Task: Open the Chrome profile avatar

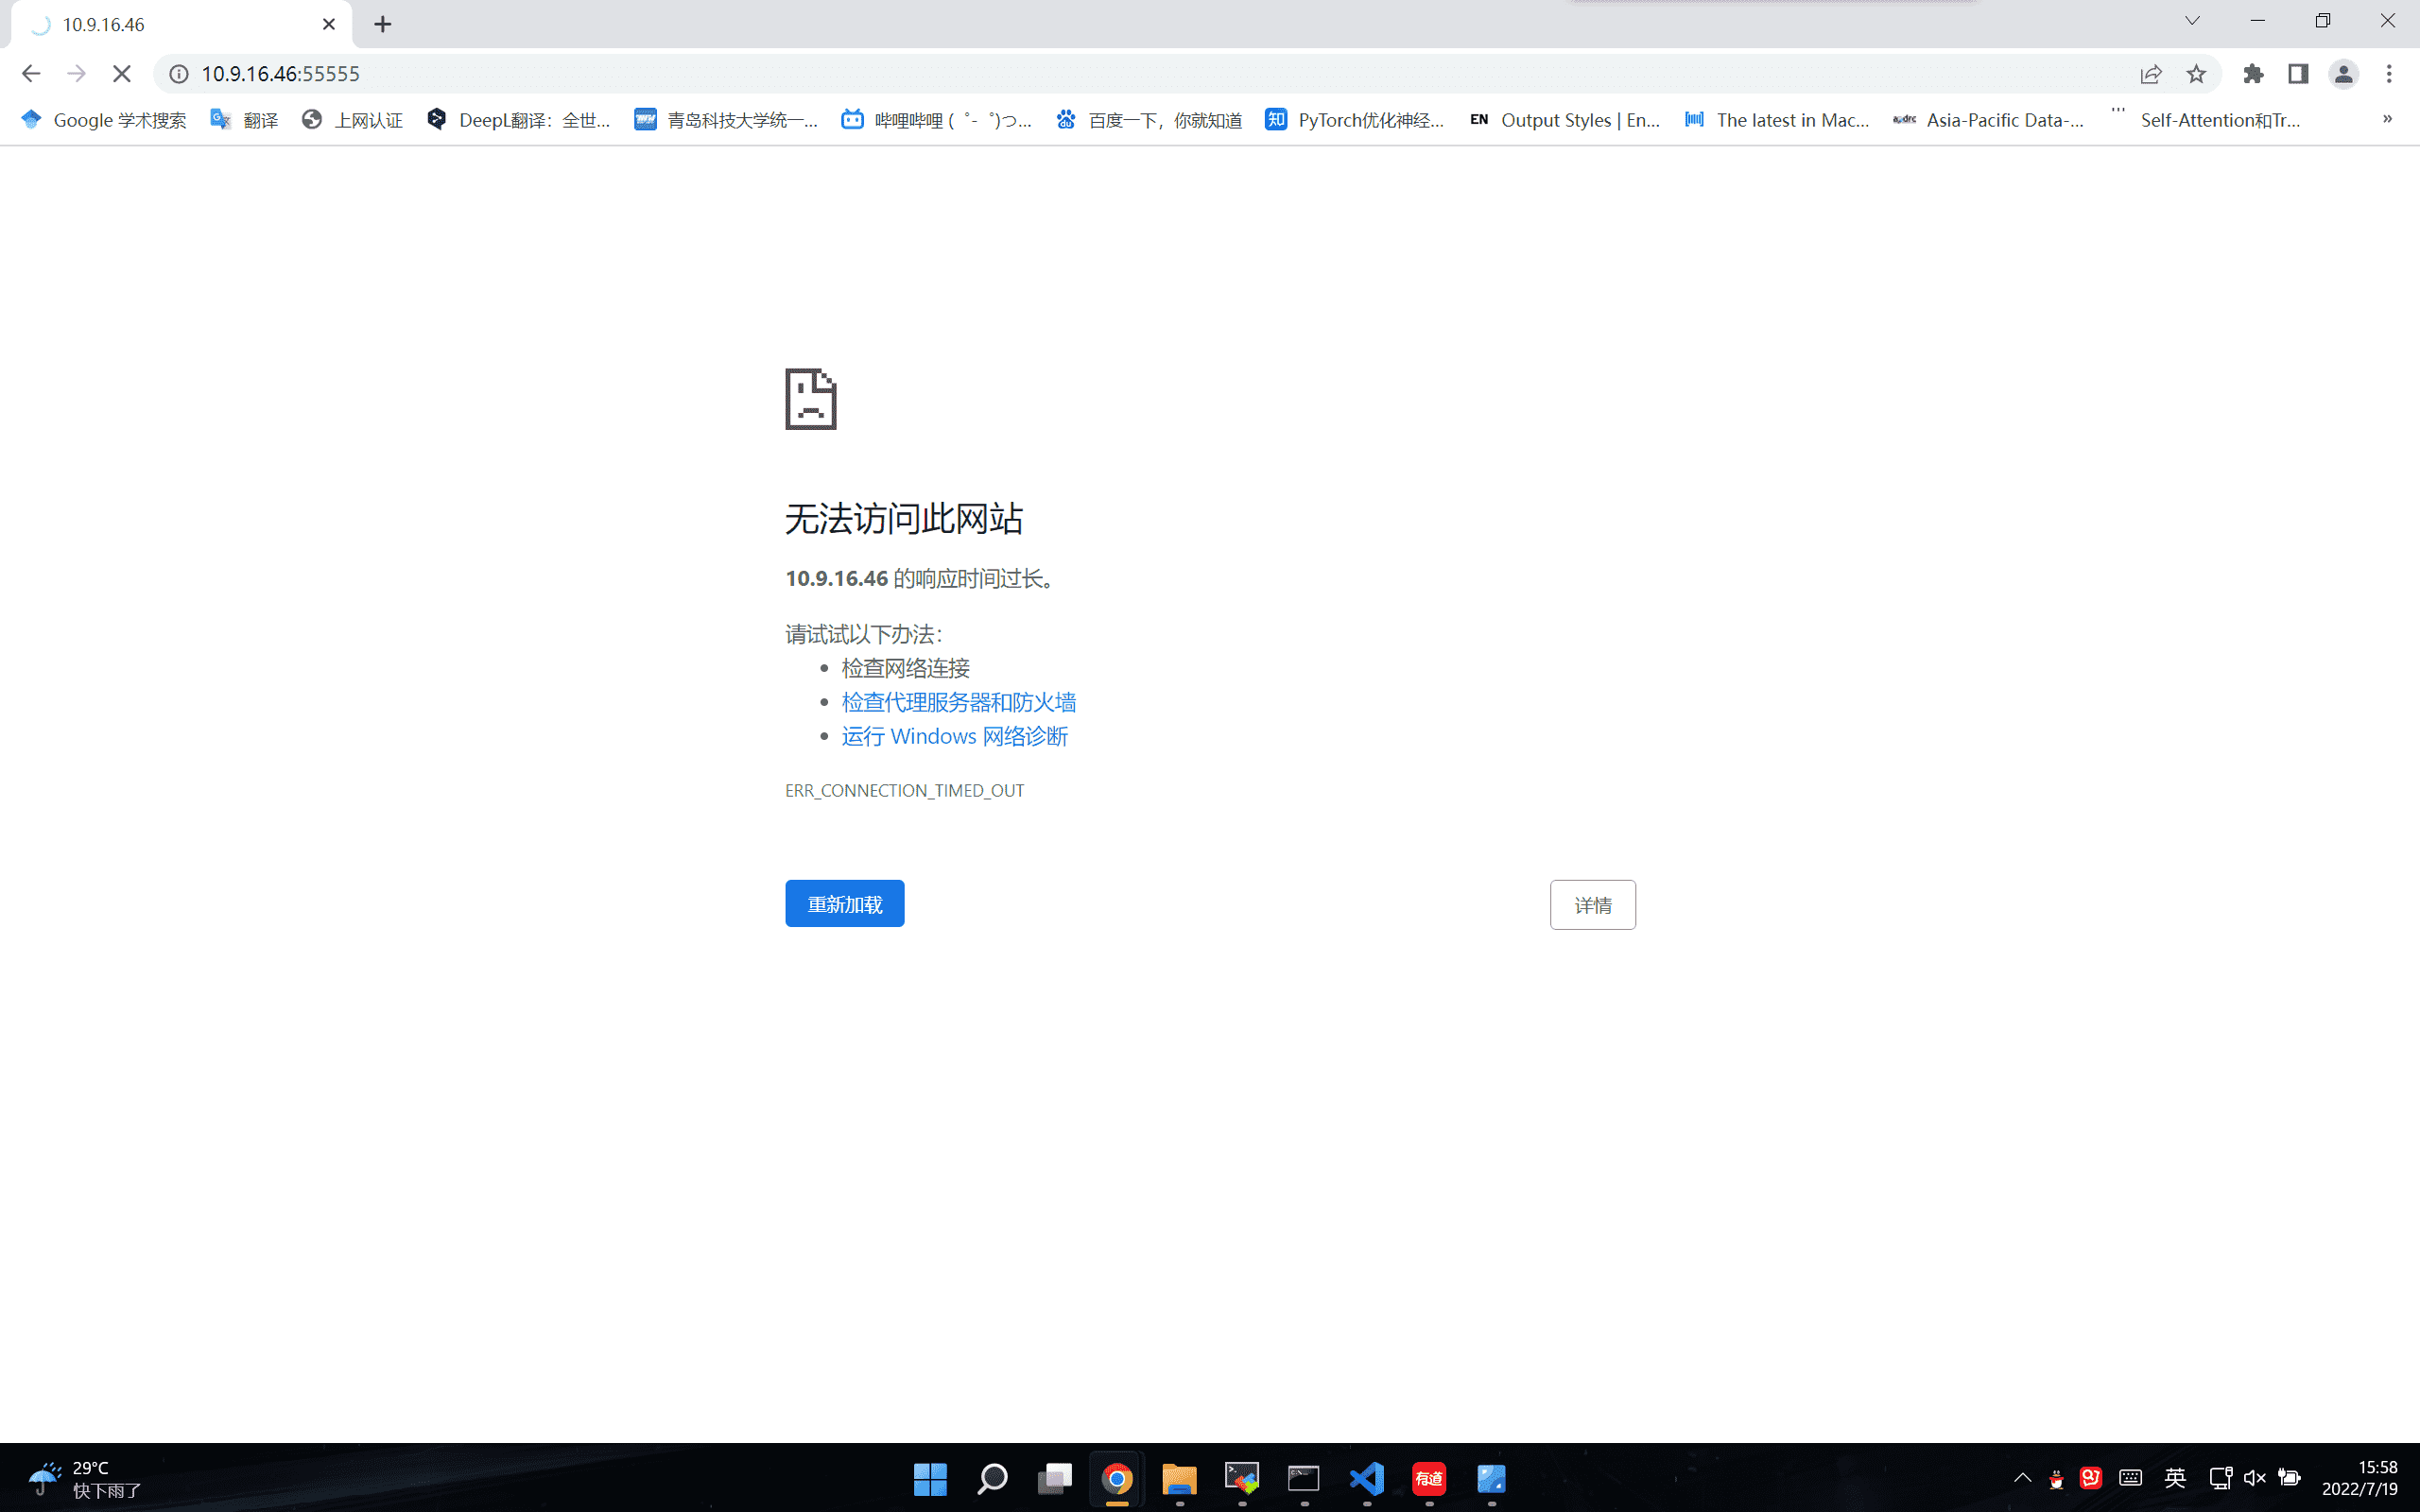Action: point(2344,74)
